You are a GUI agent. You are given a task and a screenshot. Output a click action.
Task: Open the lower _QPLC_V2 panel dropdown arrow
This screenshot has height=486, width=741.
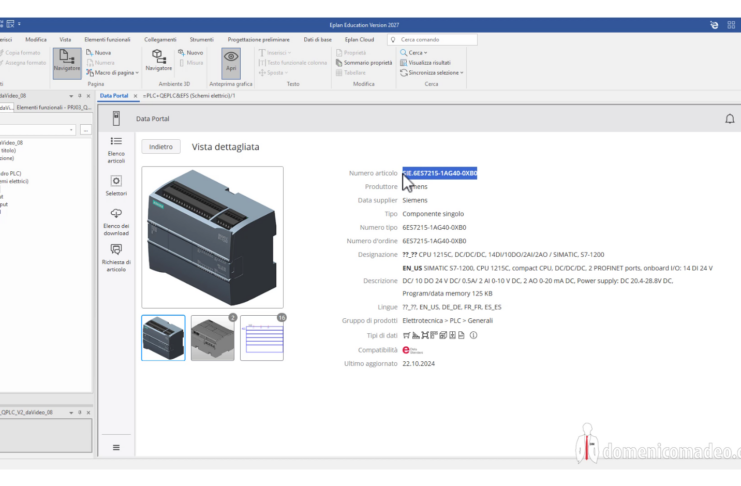(71, 413)
